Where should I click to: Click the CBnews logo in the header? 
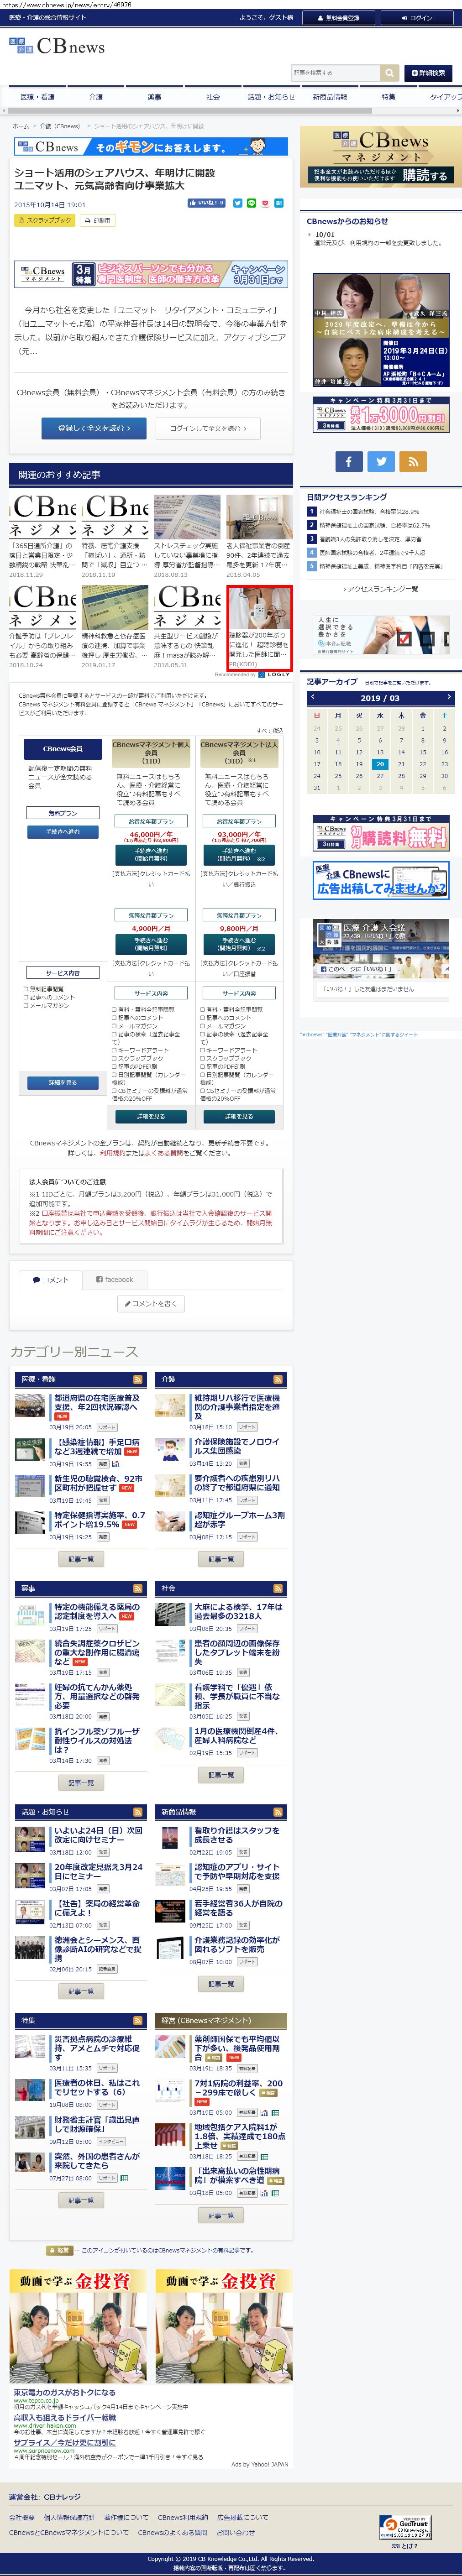coord(57,46)
